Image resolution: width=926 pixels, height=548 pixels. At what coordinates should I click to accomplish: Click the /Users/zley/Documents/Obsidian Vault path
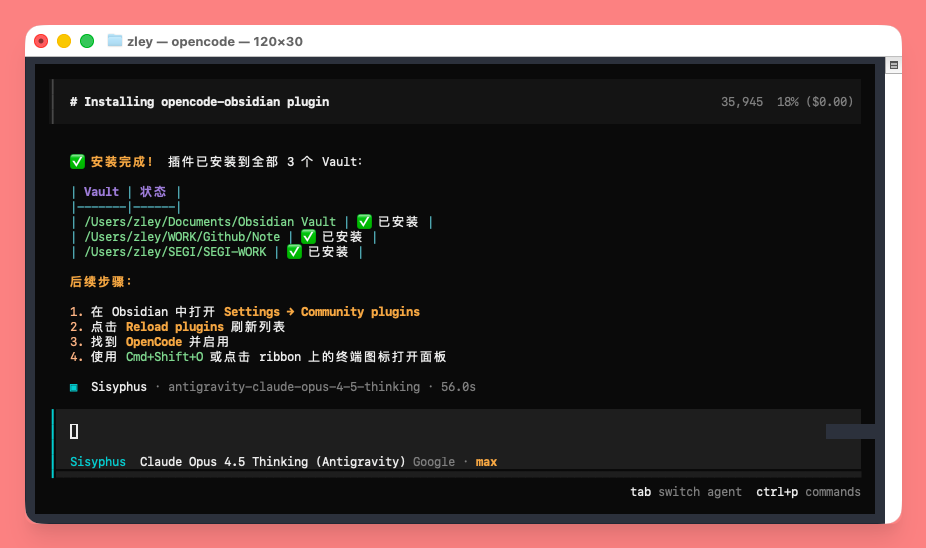pos(210,222)
